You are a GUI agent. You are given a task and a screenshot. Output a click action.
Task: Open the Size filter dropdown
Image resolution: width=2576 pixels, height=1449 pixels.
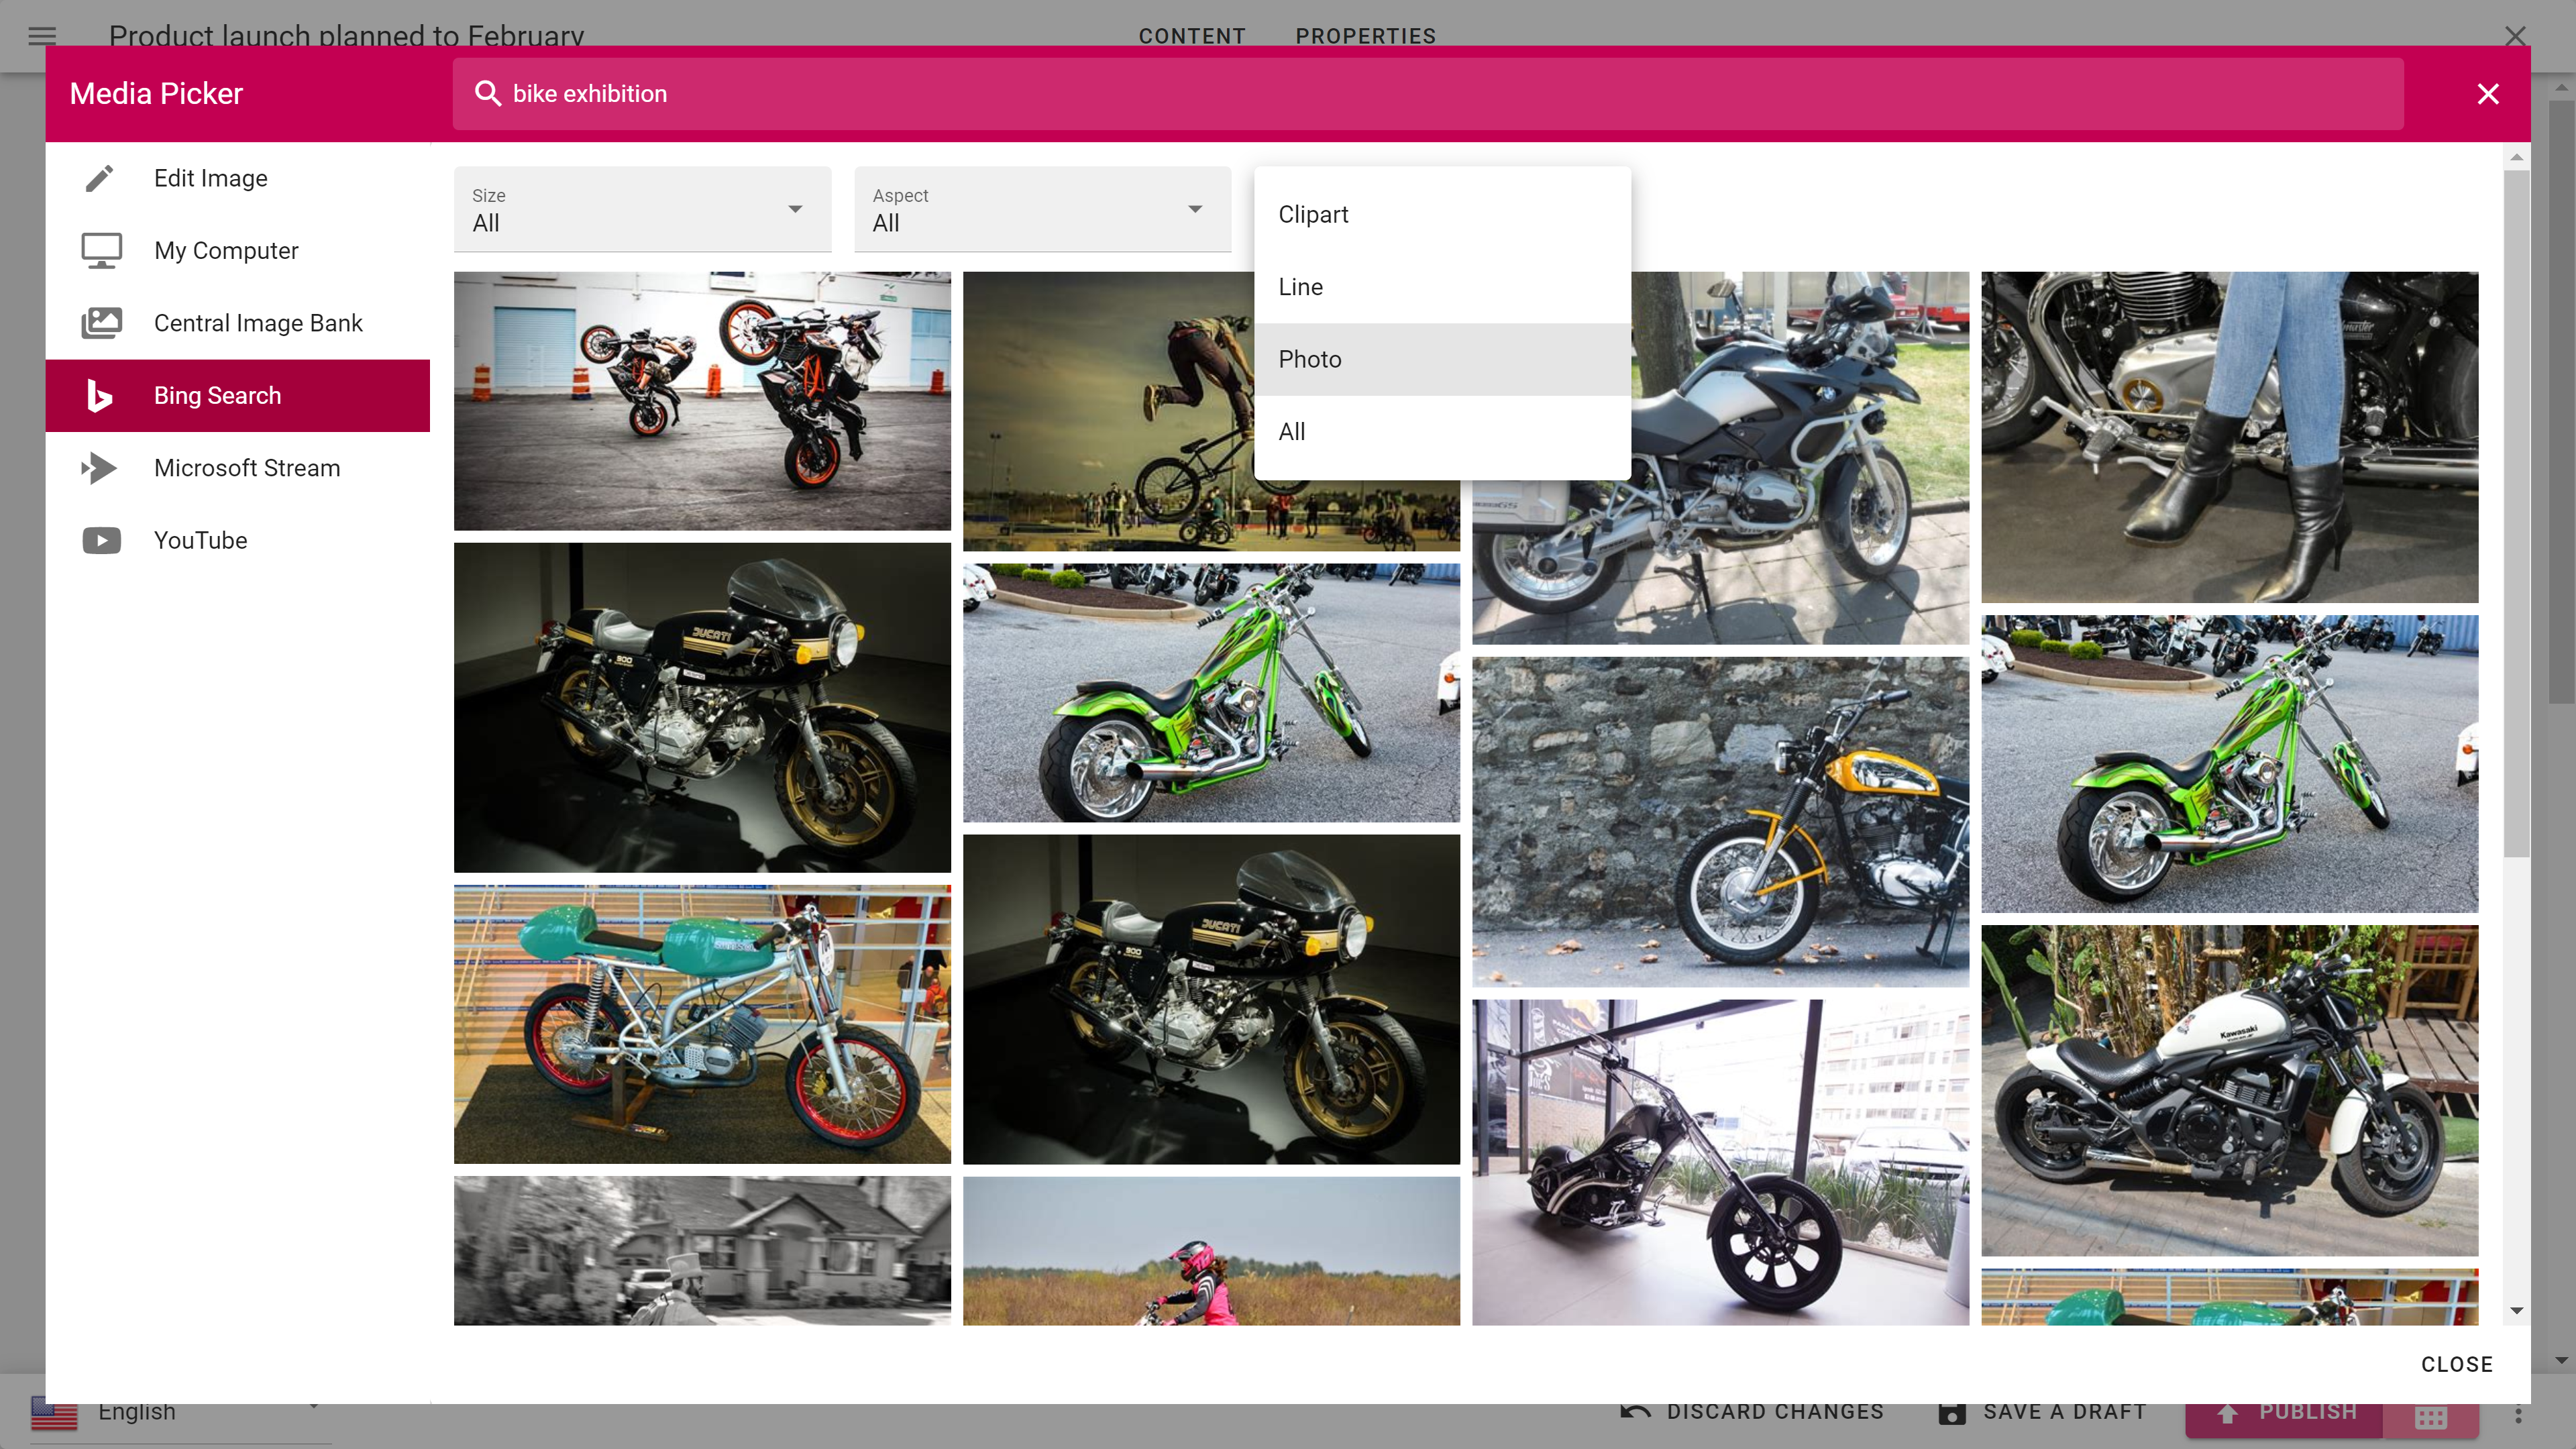pyautogui.click(x=642, y=209)
